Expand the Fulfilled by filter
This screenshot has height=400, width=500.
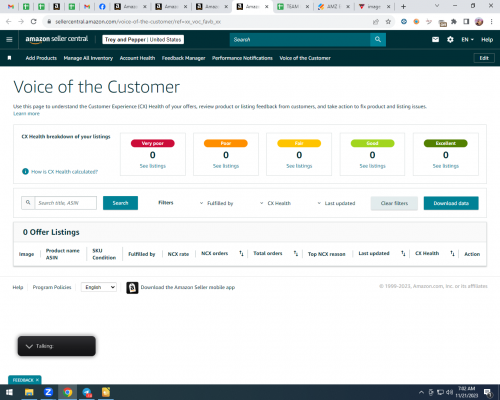[x=216, y=203]
